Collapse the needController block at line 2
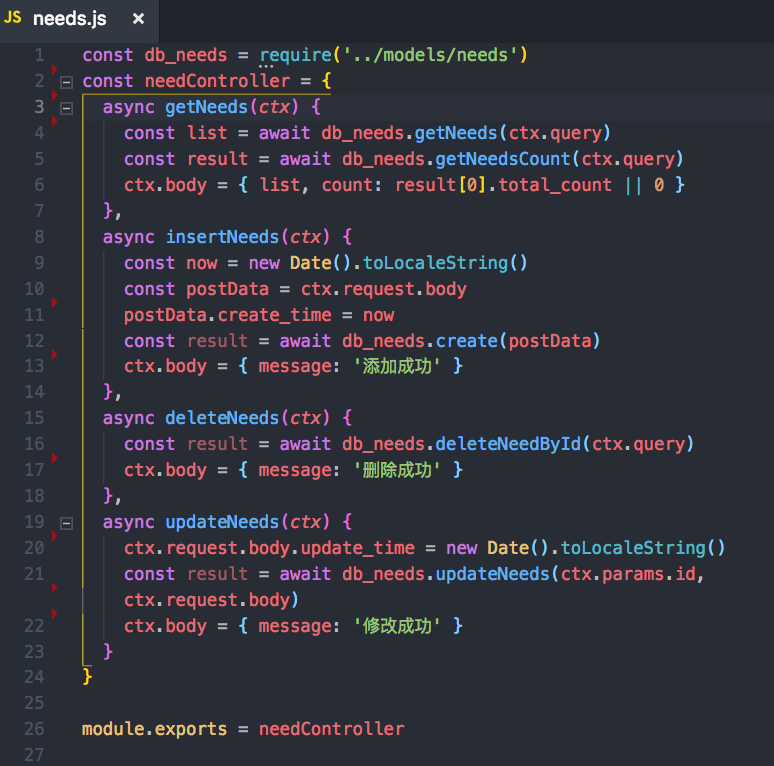Viewport: 774px width, 766px height. click(x=66, y=82)
